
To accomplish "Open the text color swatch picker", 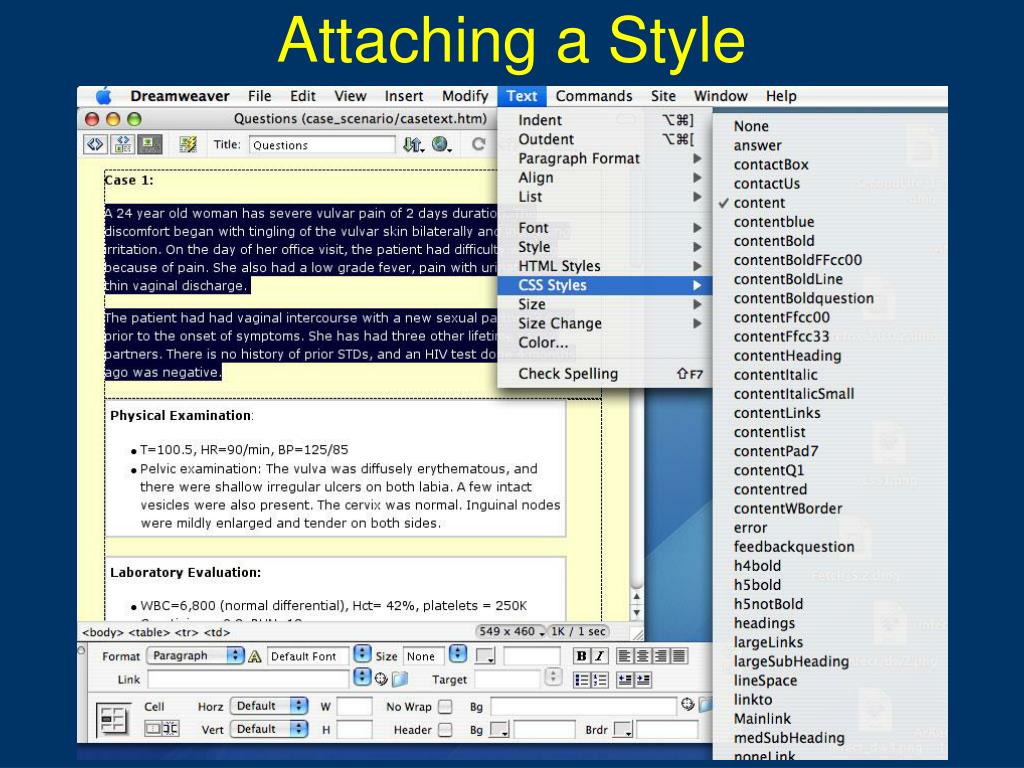I will pyautogui.click(x=485, y=656).
